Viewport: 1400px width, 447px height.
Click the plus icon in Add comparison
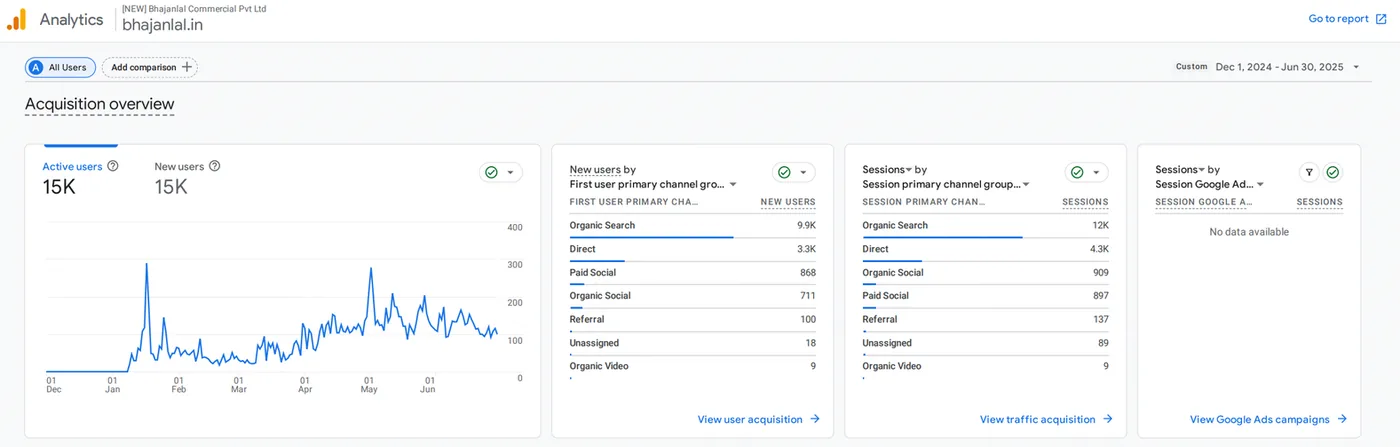point(187,67)
